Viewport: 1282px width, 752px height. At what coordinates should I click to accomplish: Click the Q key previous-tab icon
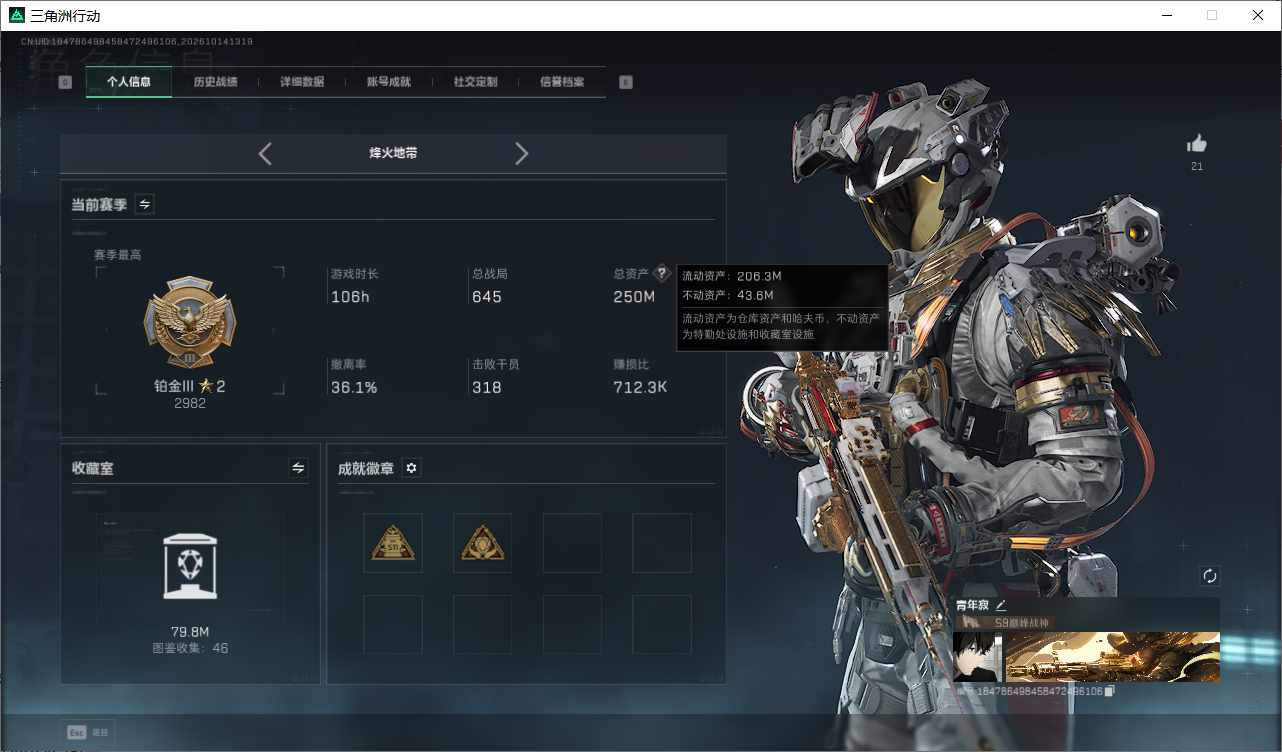(66, 82)
